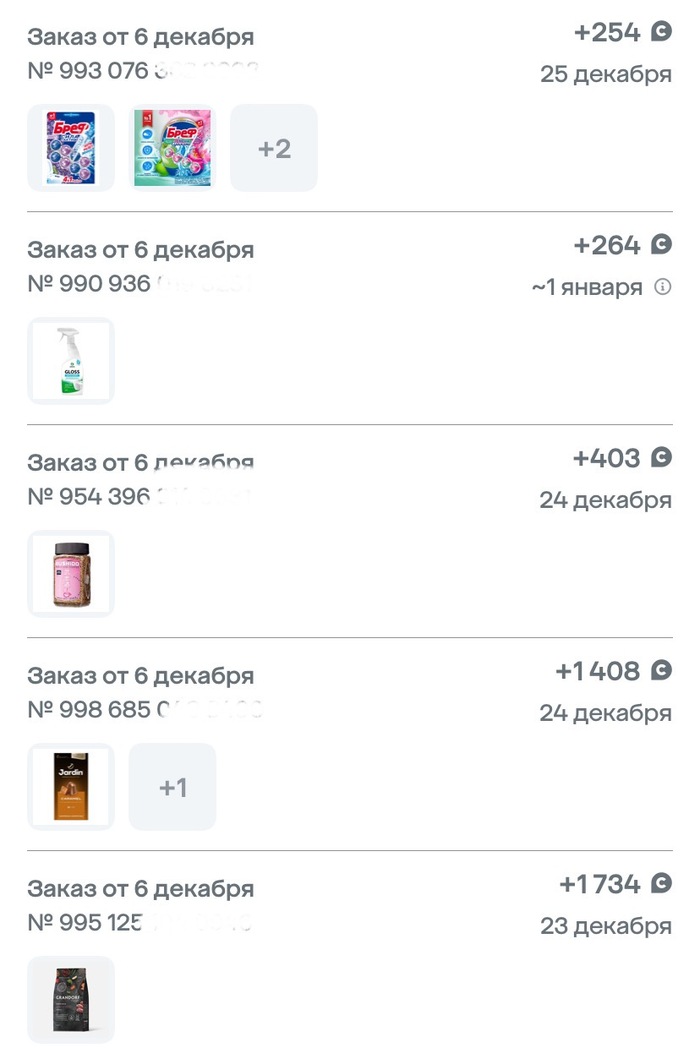Open instant coffee jar thumbnail

[x=71, y=574]
